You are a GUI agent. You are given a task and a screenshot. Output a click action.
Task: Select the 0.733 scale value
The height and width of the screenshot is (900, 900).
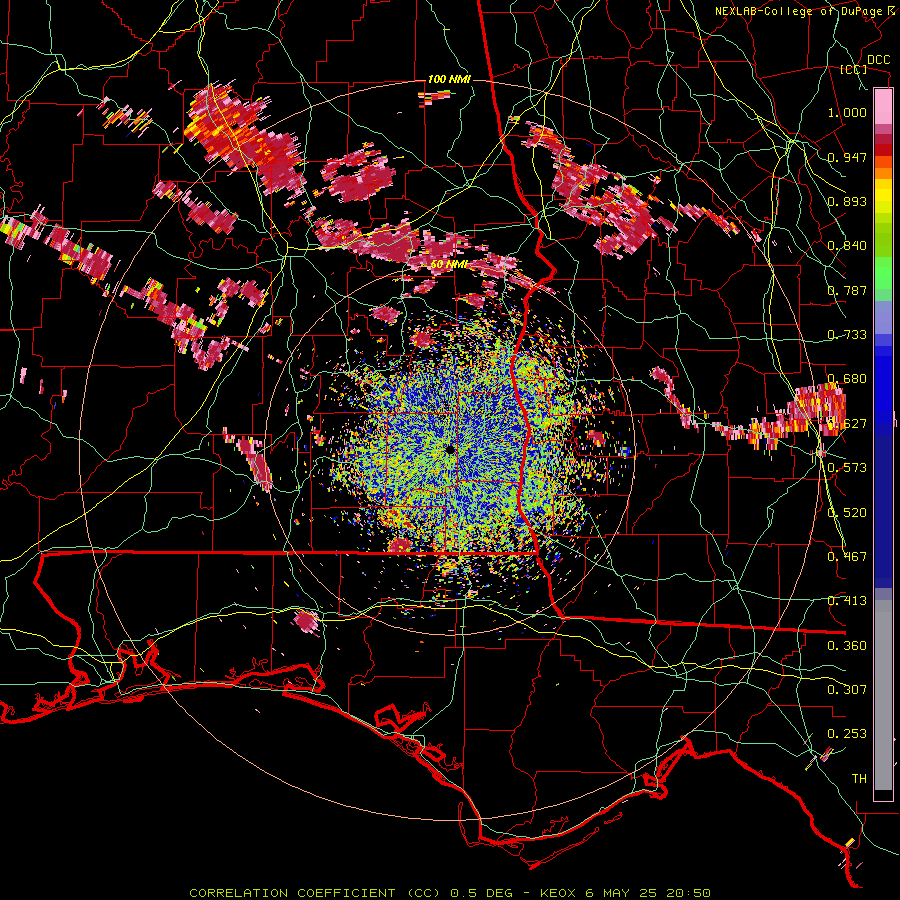[847, 334]
